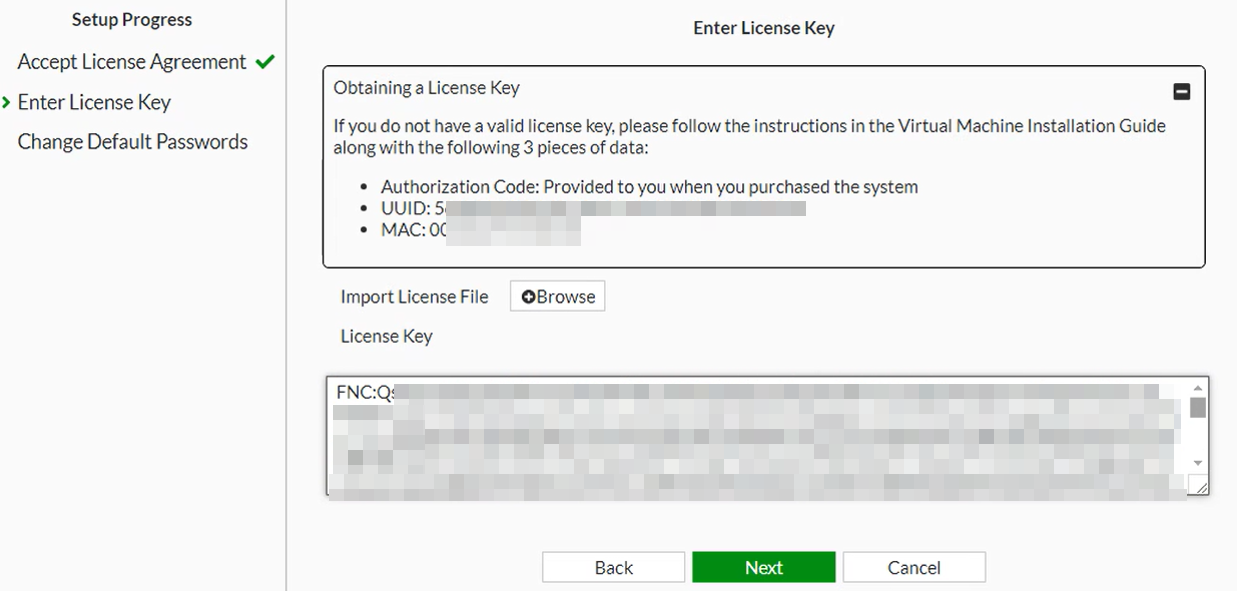The width and height of the screenshot is (1237, 604).
Task: Select the Accept License Agreement step
Action: [x=132, y=62]
